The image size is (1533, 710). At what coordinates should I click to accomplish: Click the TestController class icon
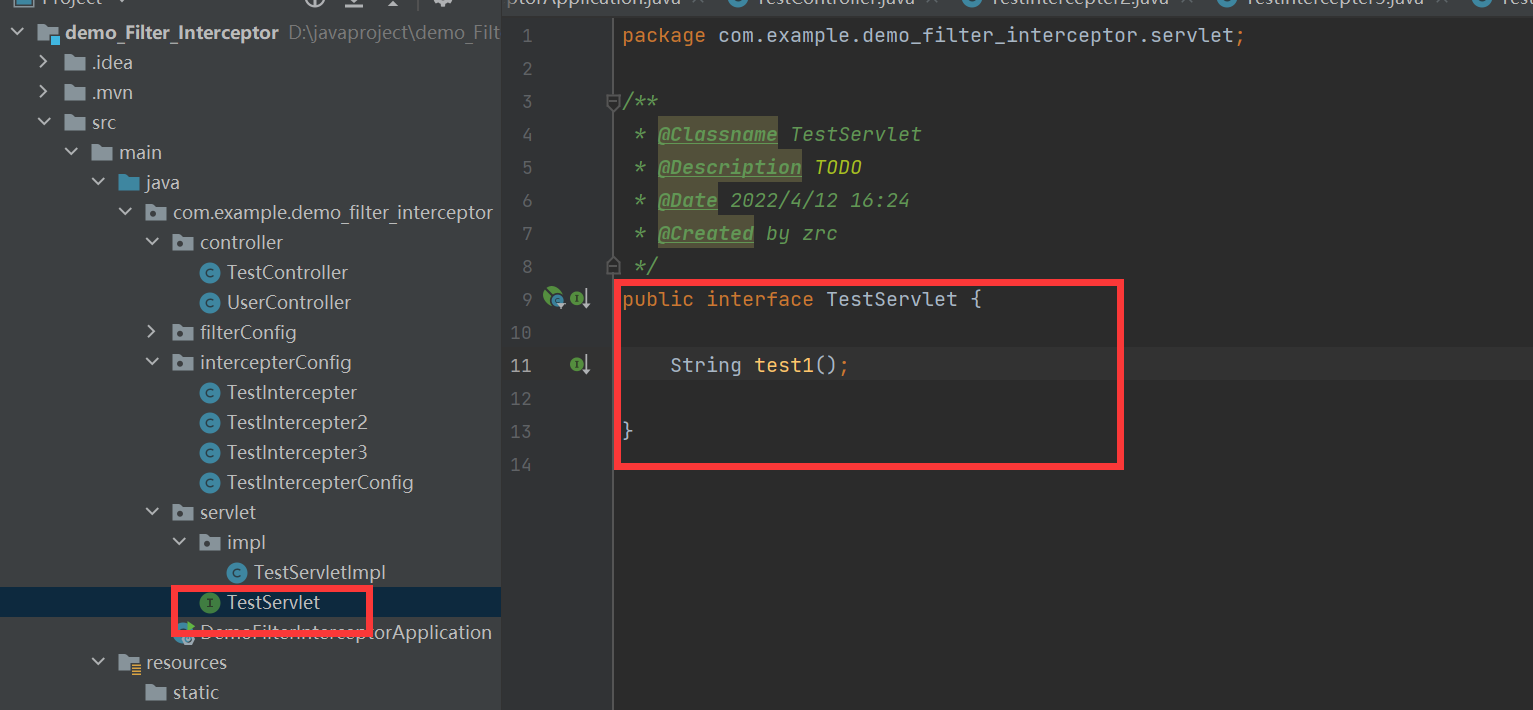[209, 273]
